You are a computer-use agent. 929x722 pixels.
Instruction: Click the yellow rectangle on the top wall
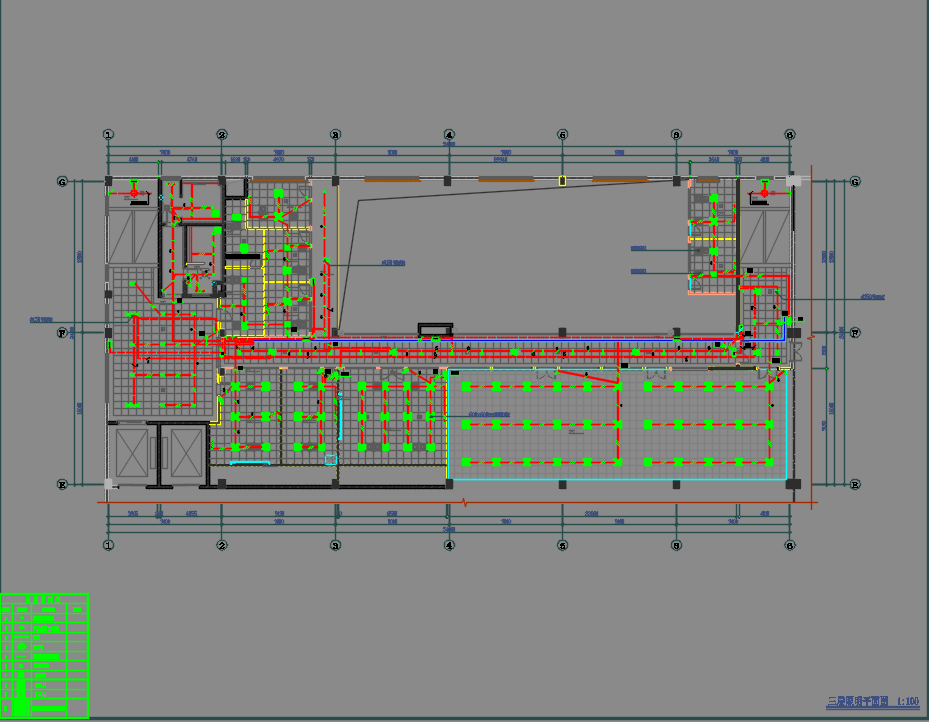562,181
